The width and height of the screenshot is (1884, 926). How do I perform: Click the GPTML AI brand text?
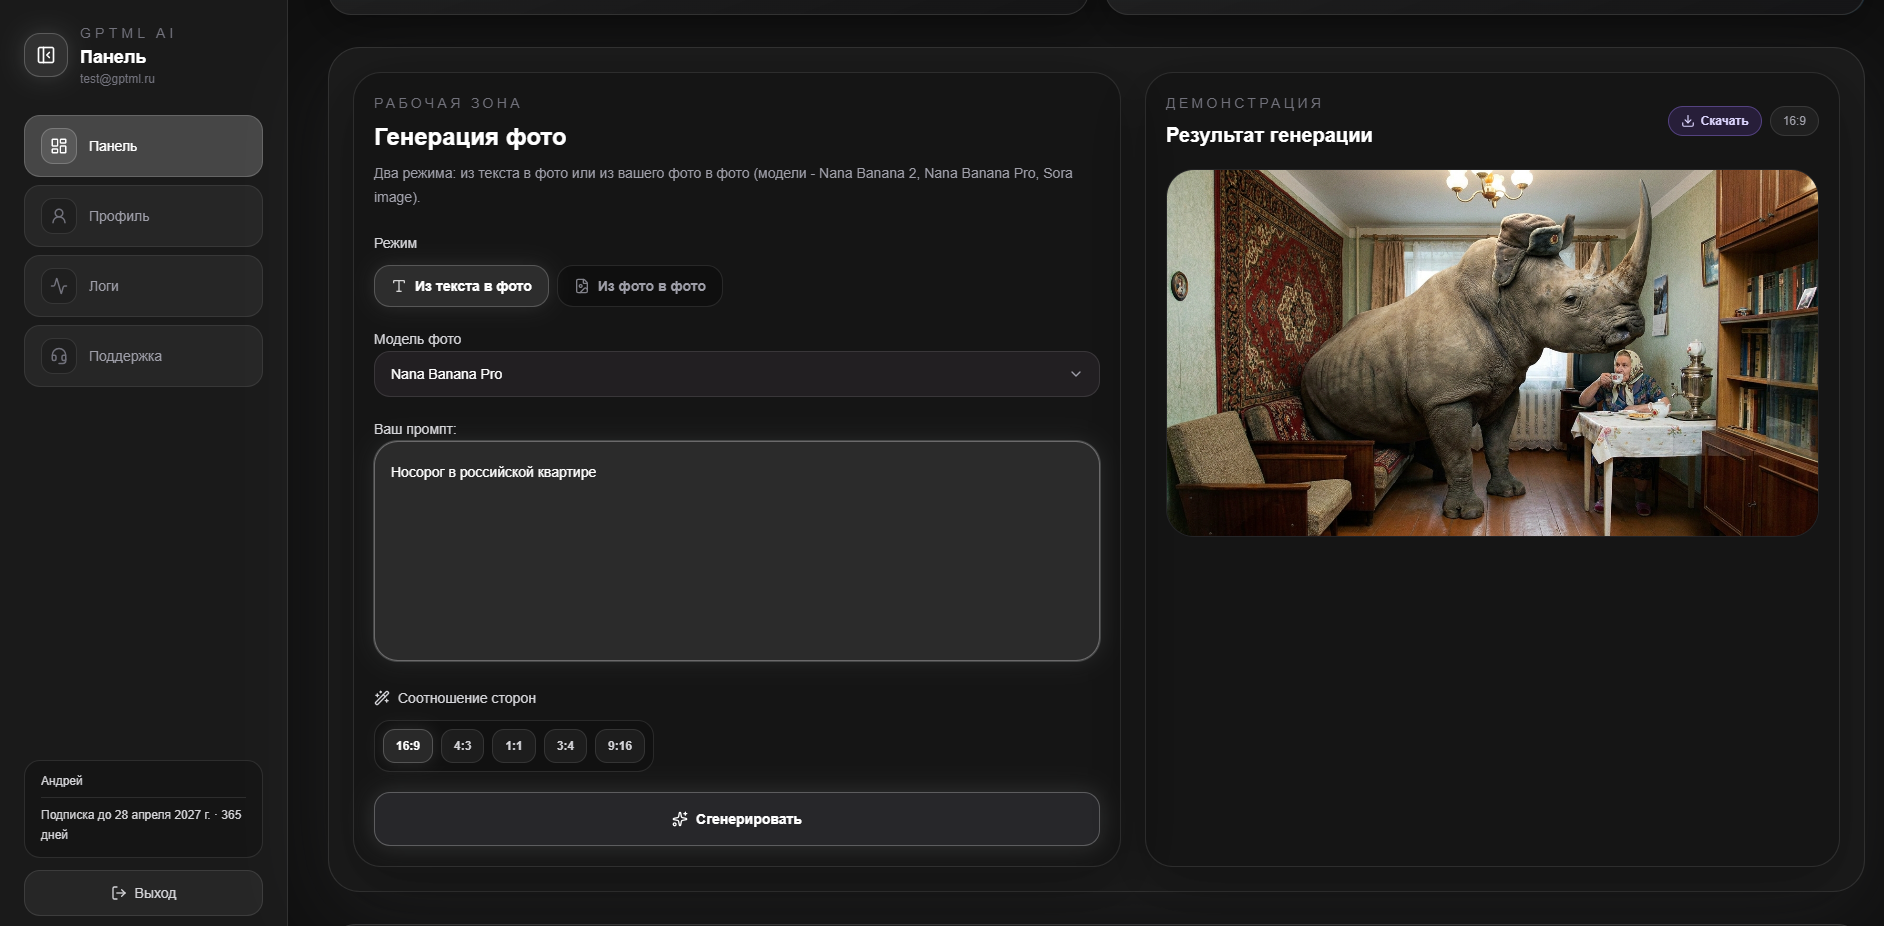tap(127, 33)
